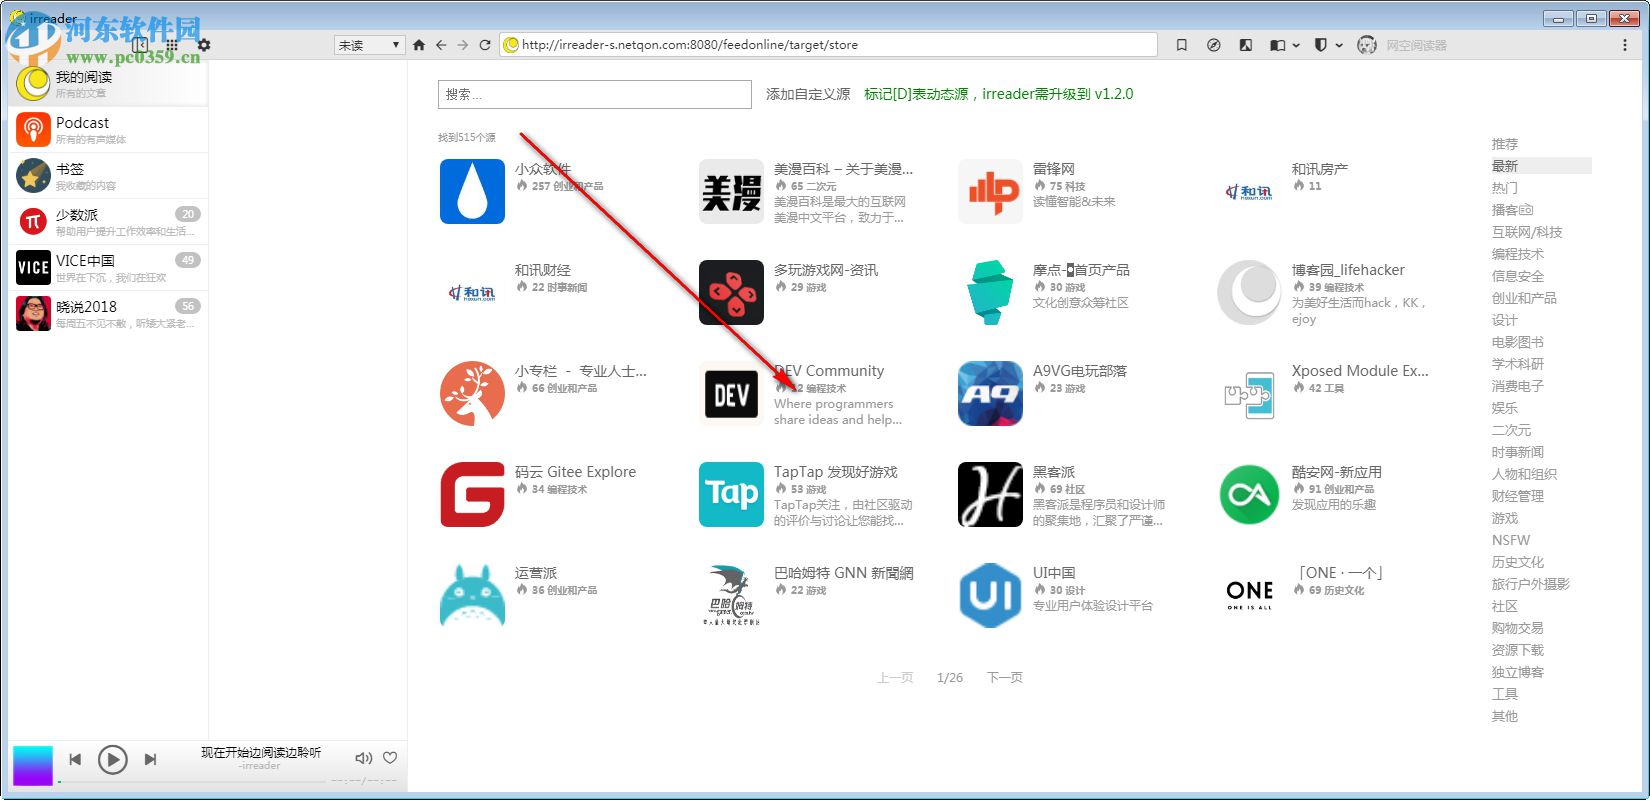Select the NSFW category
This screenshot has height=800, width=1650.
[1511, 540]
